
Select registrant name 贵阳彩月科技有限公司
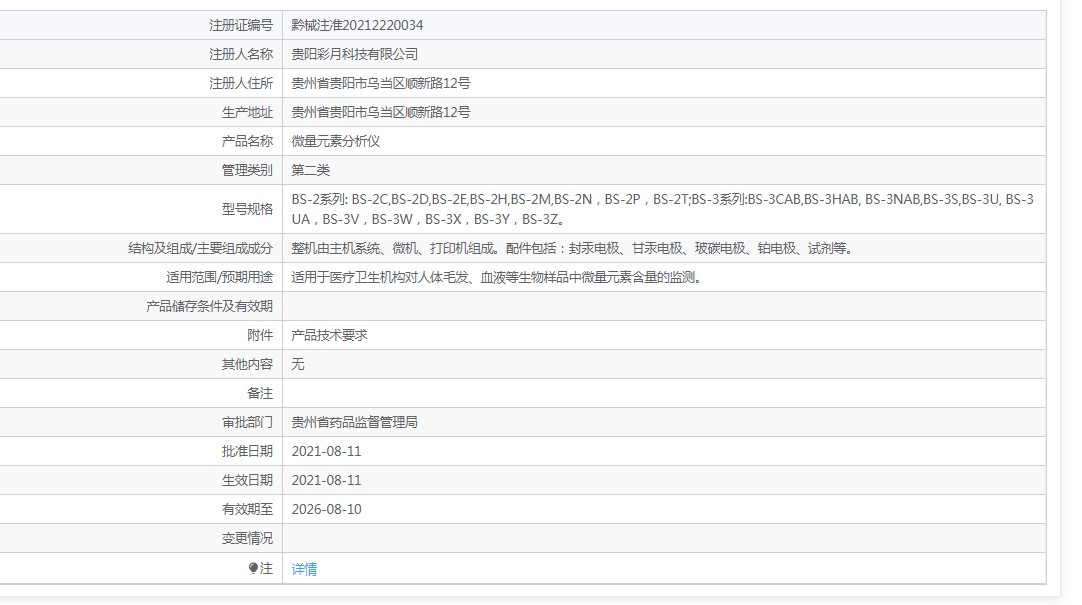[x=354, y=54]
